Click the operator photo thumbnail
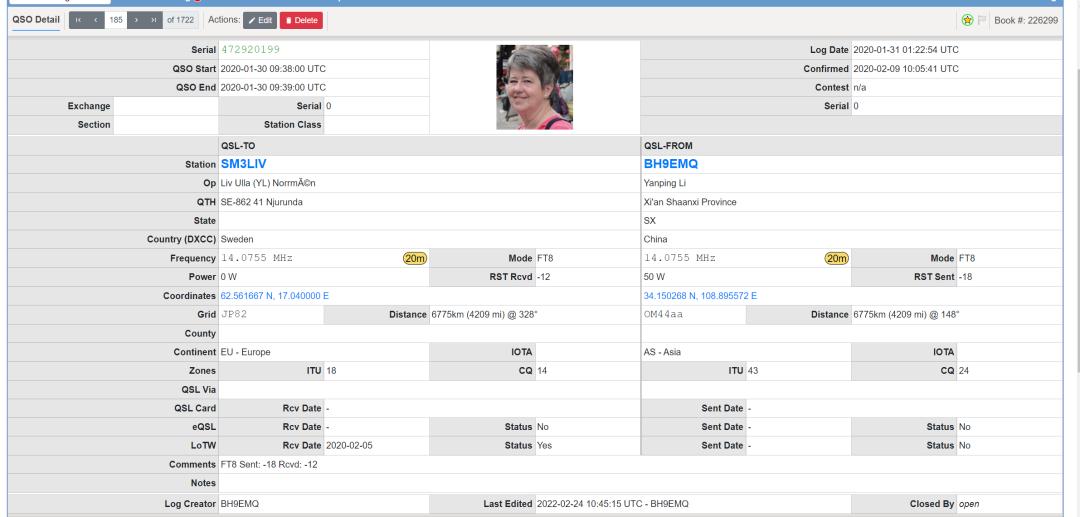Screen dimensions: 1080x517 534,87
